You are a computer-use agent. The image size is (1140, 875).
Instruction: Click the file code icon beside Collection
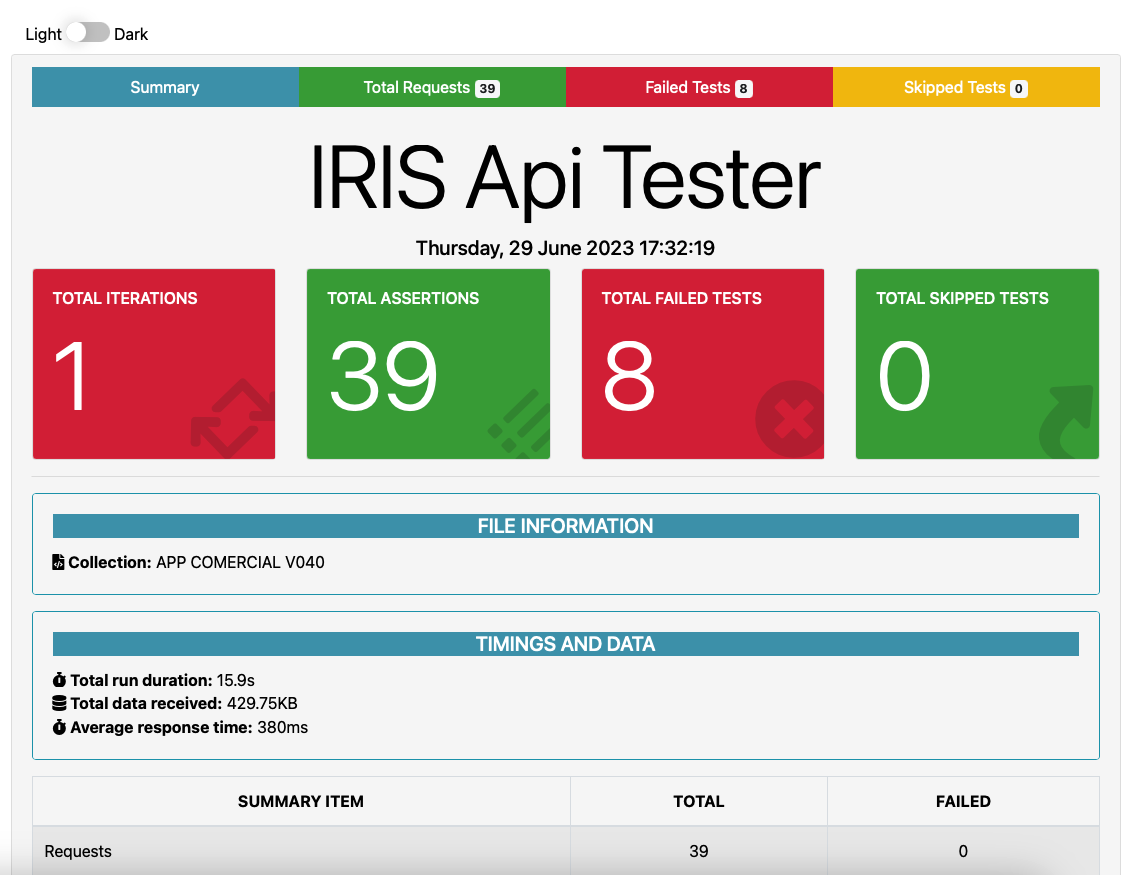click(x=58, y=563)
